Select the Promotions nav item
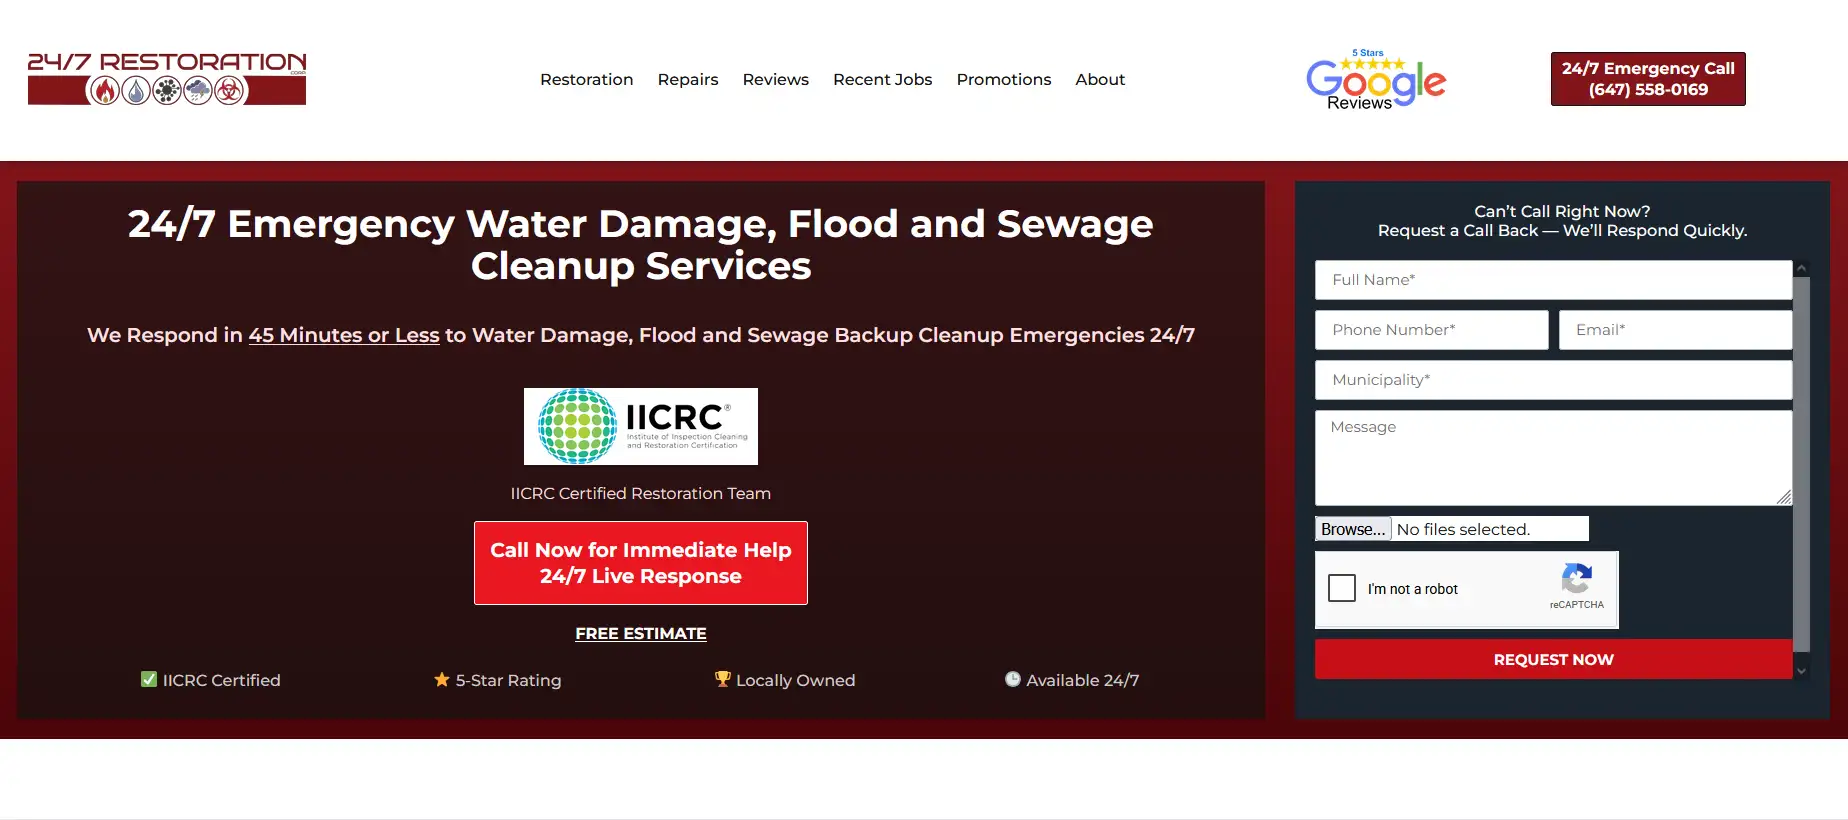1848x820 pixels. click(x=1004, y=79)
